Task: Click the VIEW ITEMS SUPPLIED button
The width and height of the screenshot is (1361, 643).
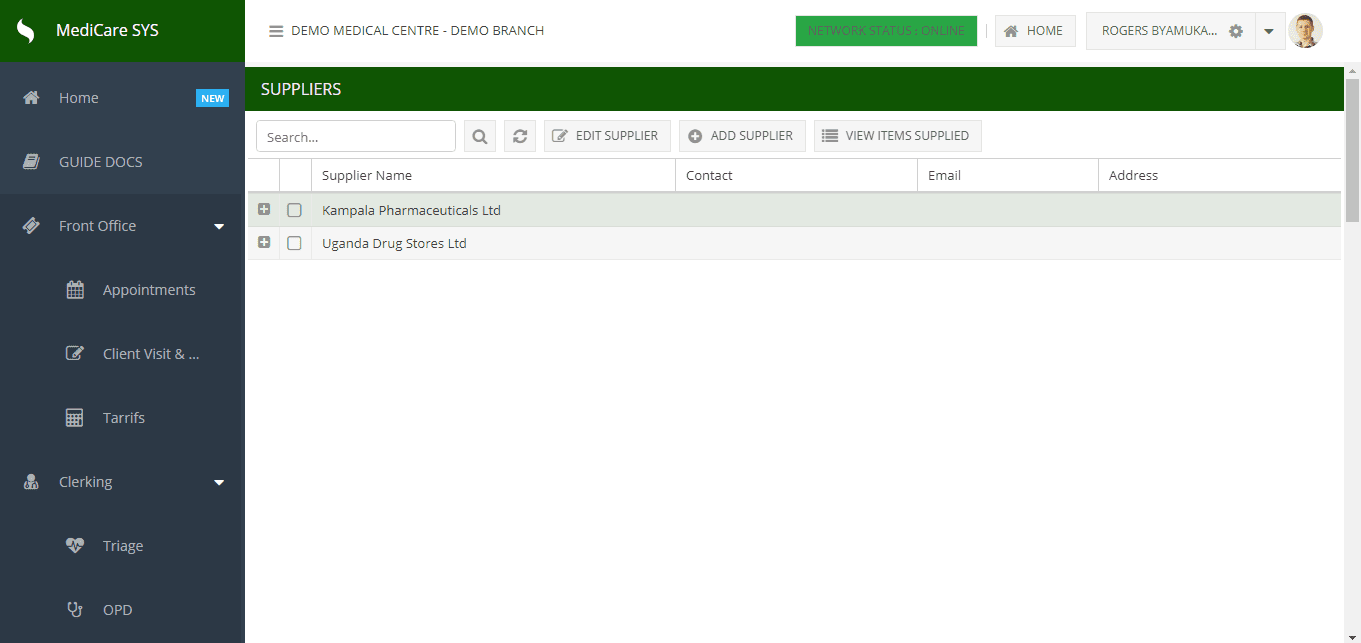Action: pos(897,136)
